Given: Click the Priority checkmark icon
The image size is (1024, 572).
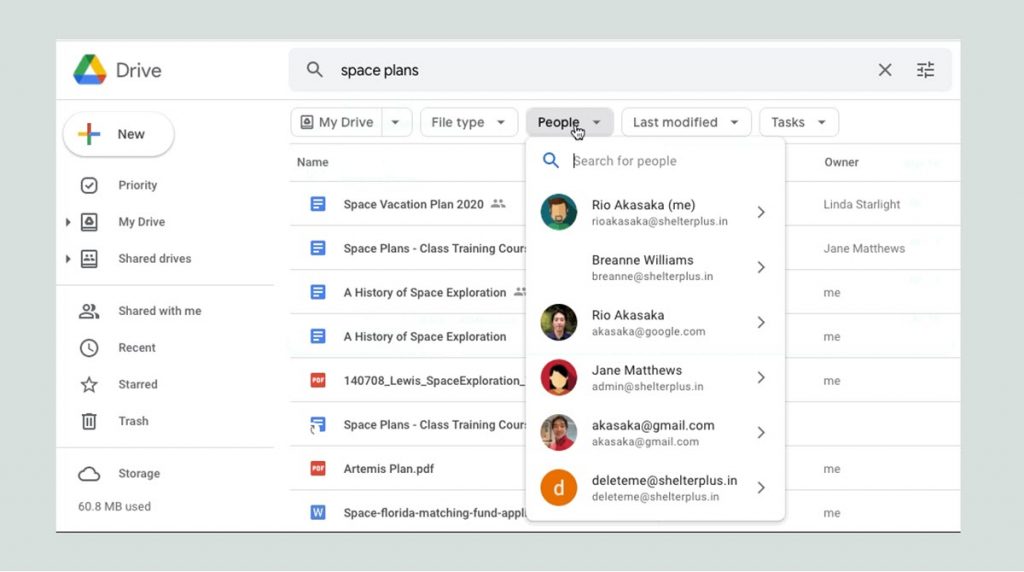Looking at the screenshot, I should (89, 185).
